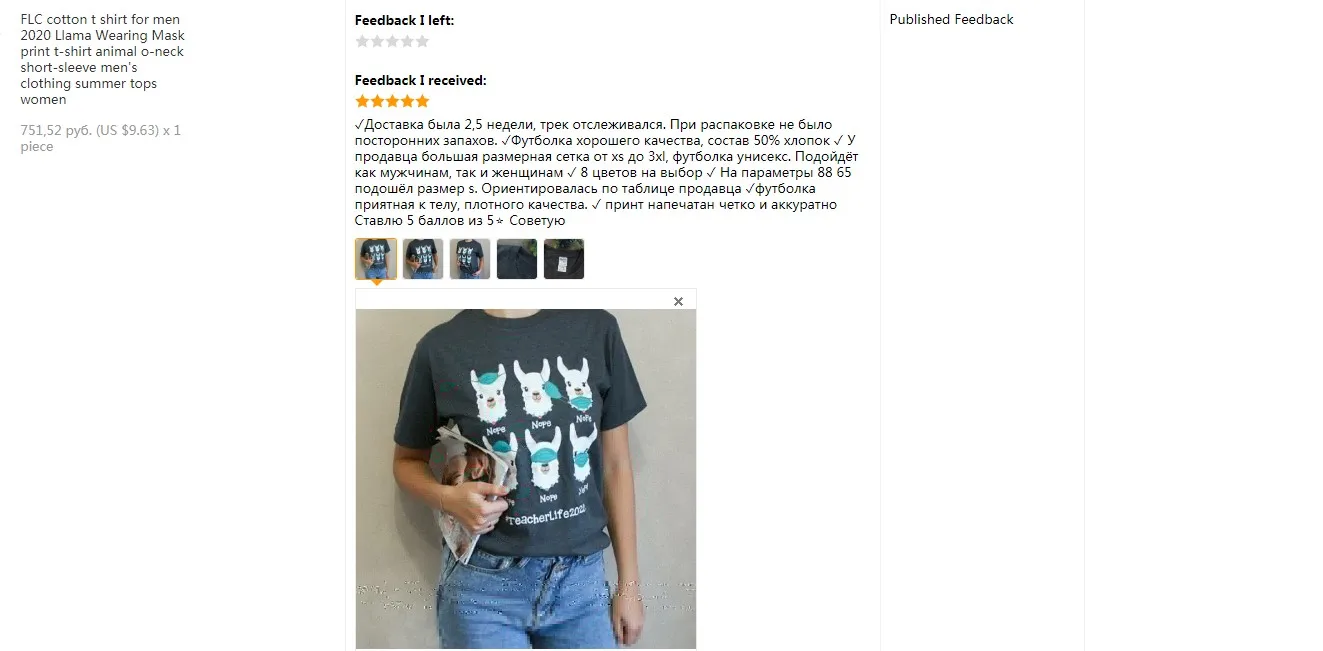Viewport: 1323px width, 651px height.
Task: Click the middle orange star in received feedback
Action: pyautogui.click(x=392, y=101)
